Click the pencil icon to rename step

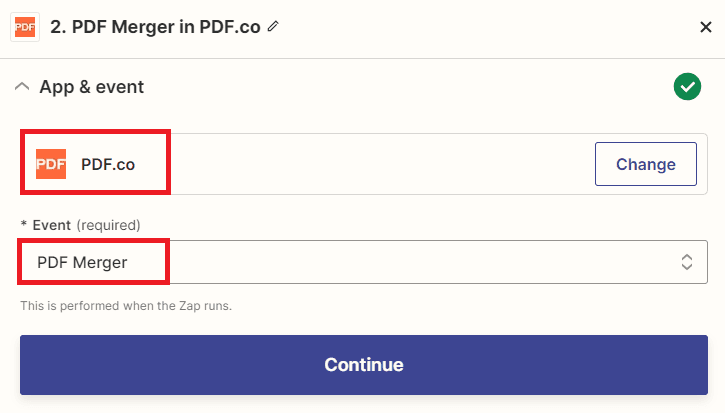click(273, 27)
